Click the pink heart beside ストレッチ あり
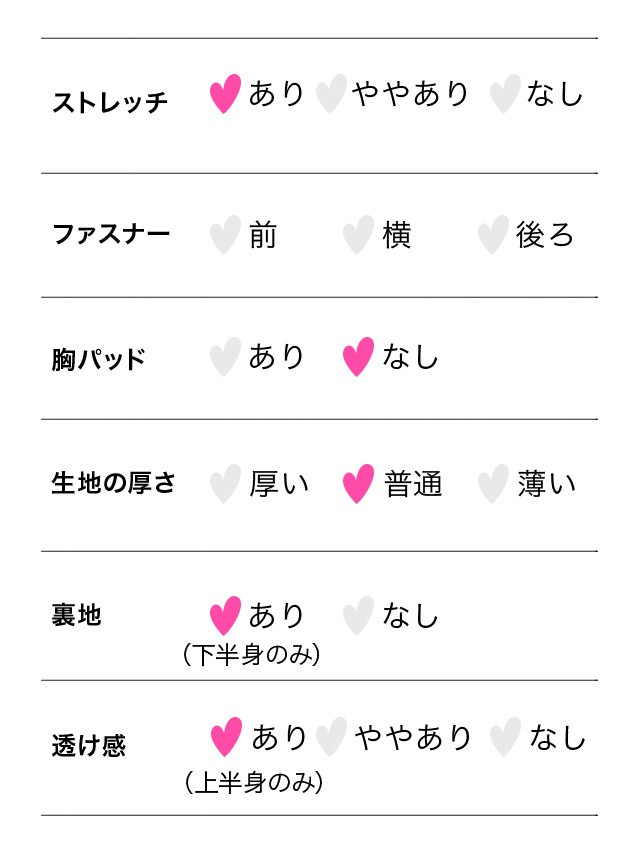This screenshot has width=640, height=854. click(x=226, y=95)
